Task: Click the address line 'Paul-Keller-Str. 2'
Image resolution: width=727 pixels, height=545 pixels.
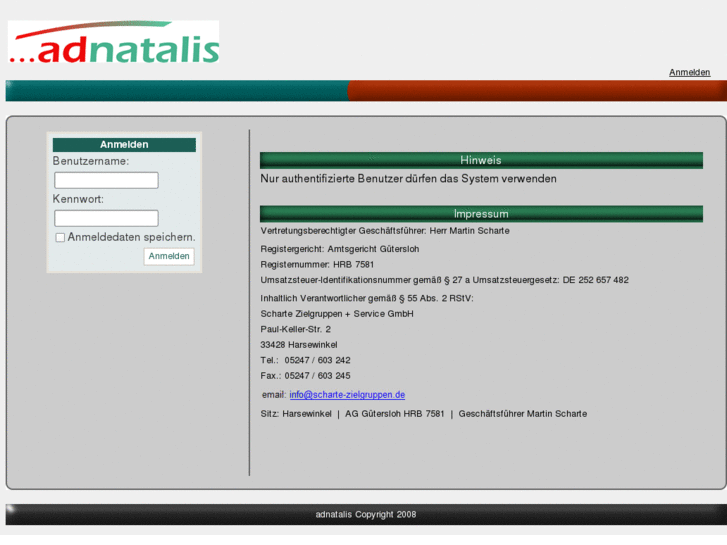Action: click(x=296, y=329)
